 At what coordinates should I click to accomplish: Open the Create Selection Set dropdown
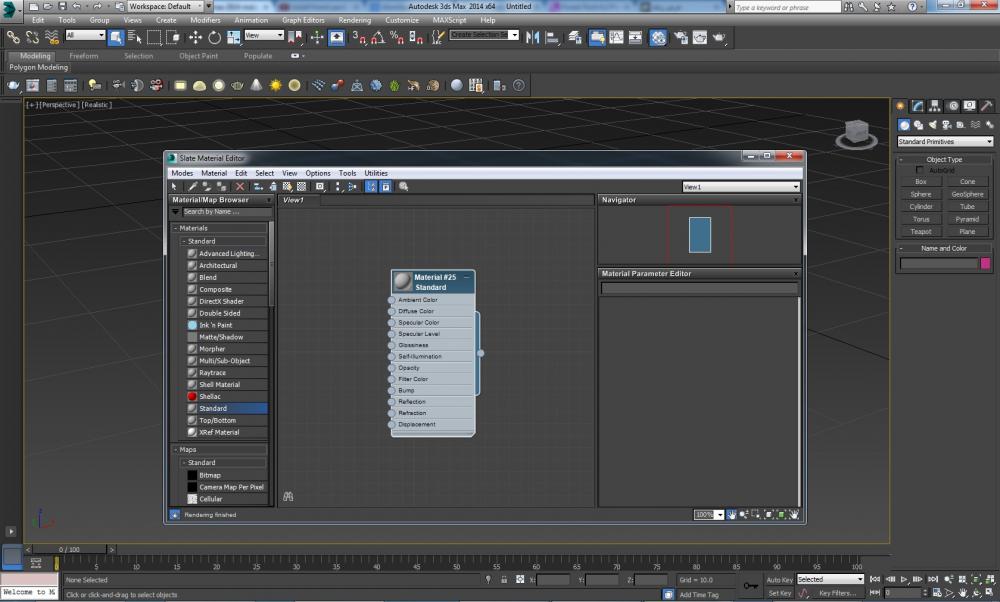click(x=484, y=35)
